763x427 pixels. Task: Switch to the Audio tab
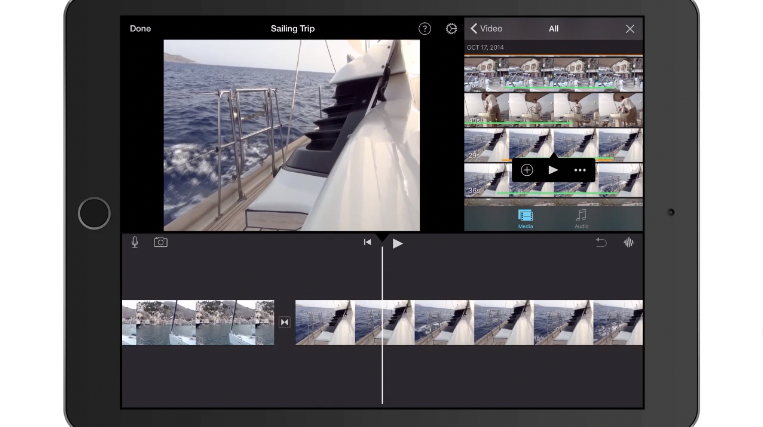pyautogui.click(x=581, y=218)
